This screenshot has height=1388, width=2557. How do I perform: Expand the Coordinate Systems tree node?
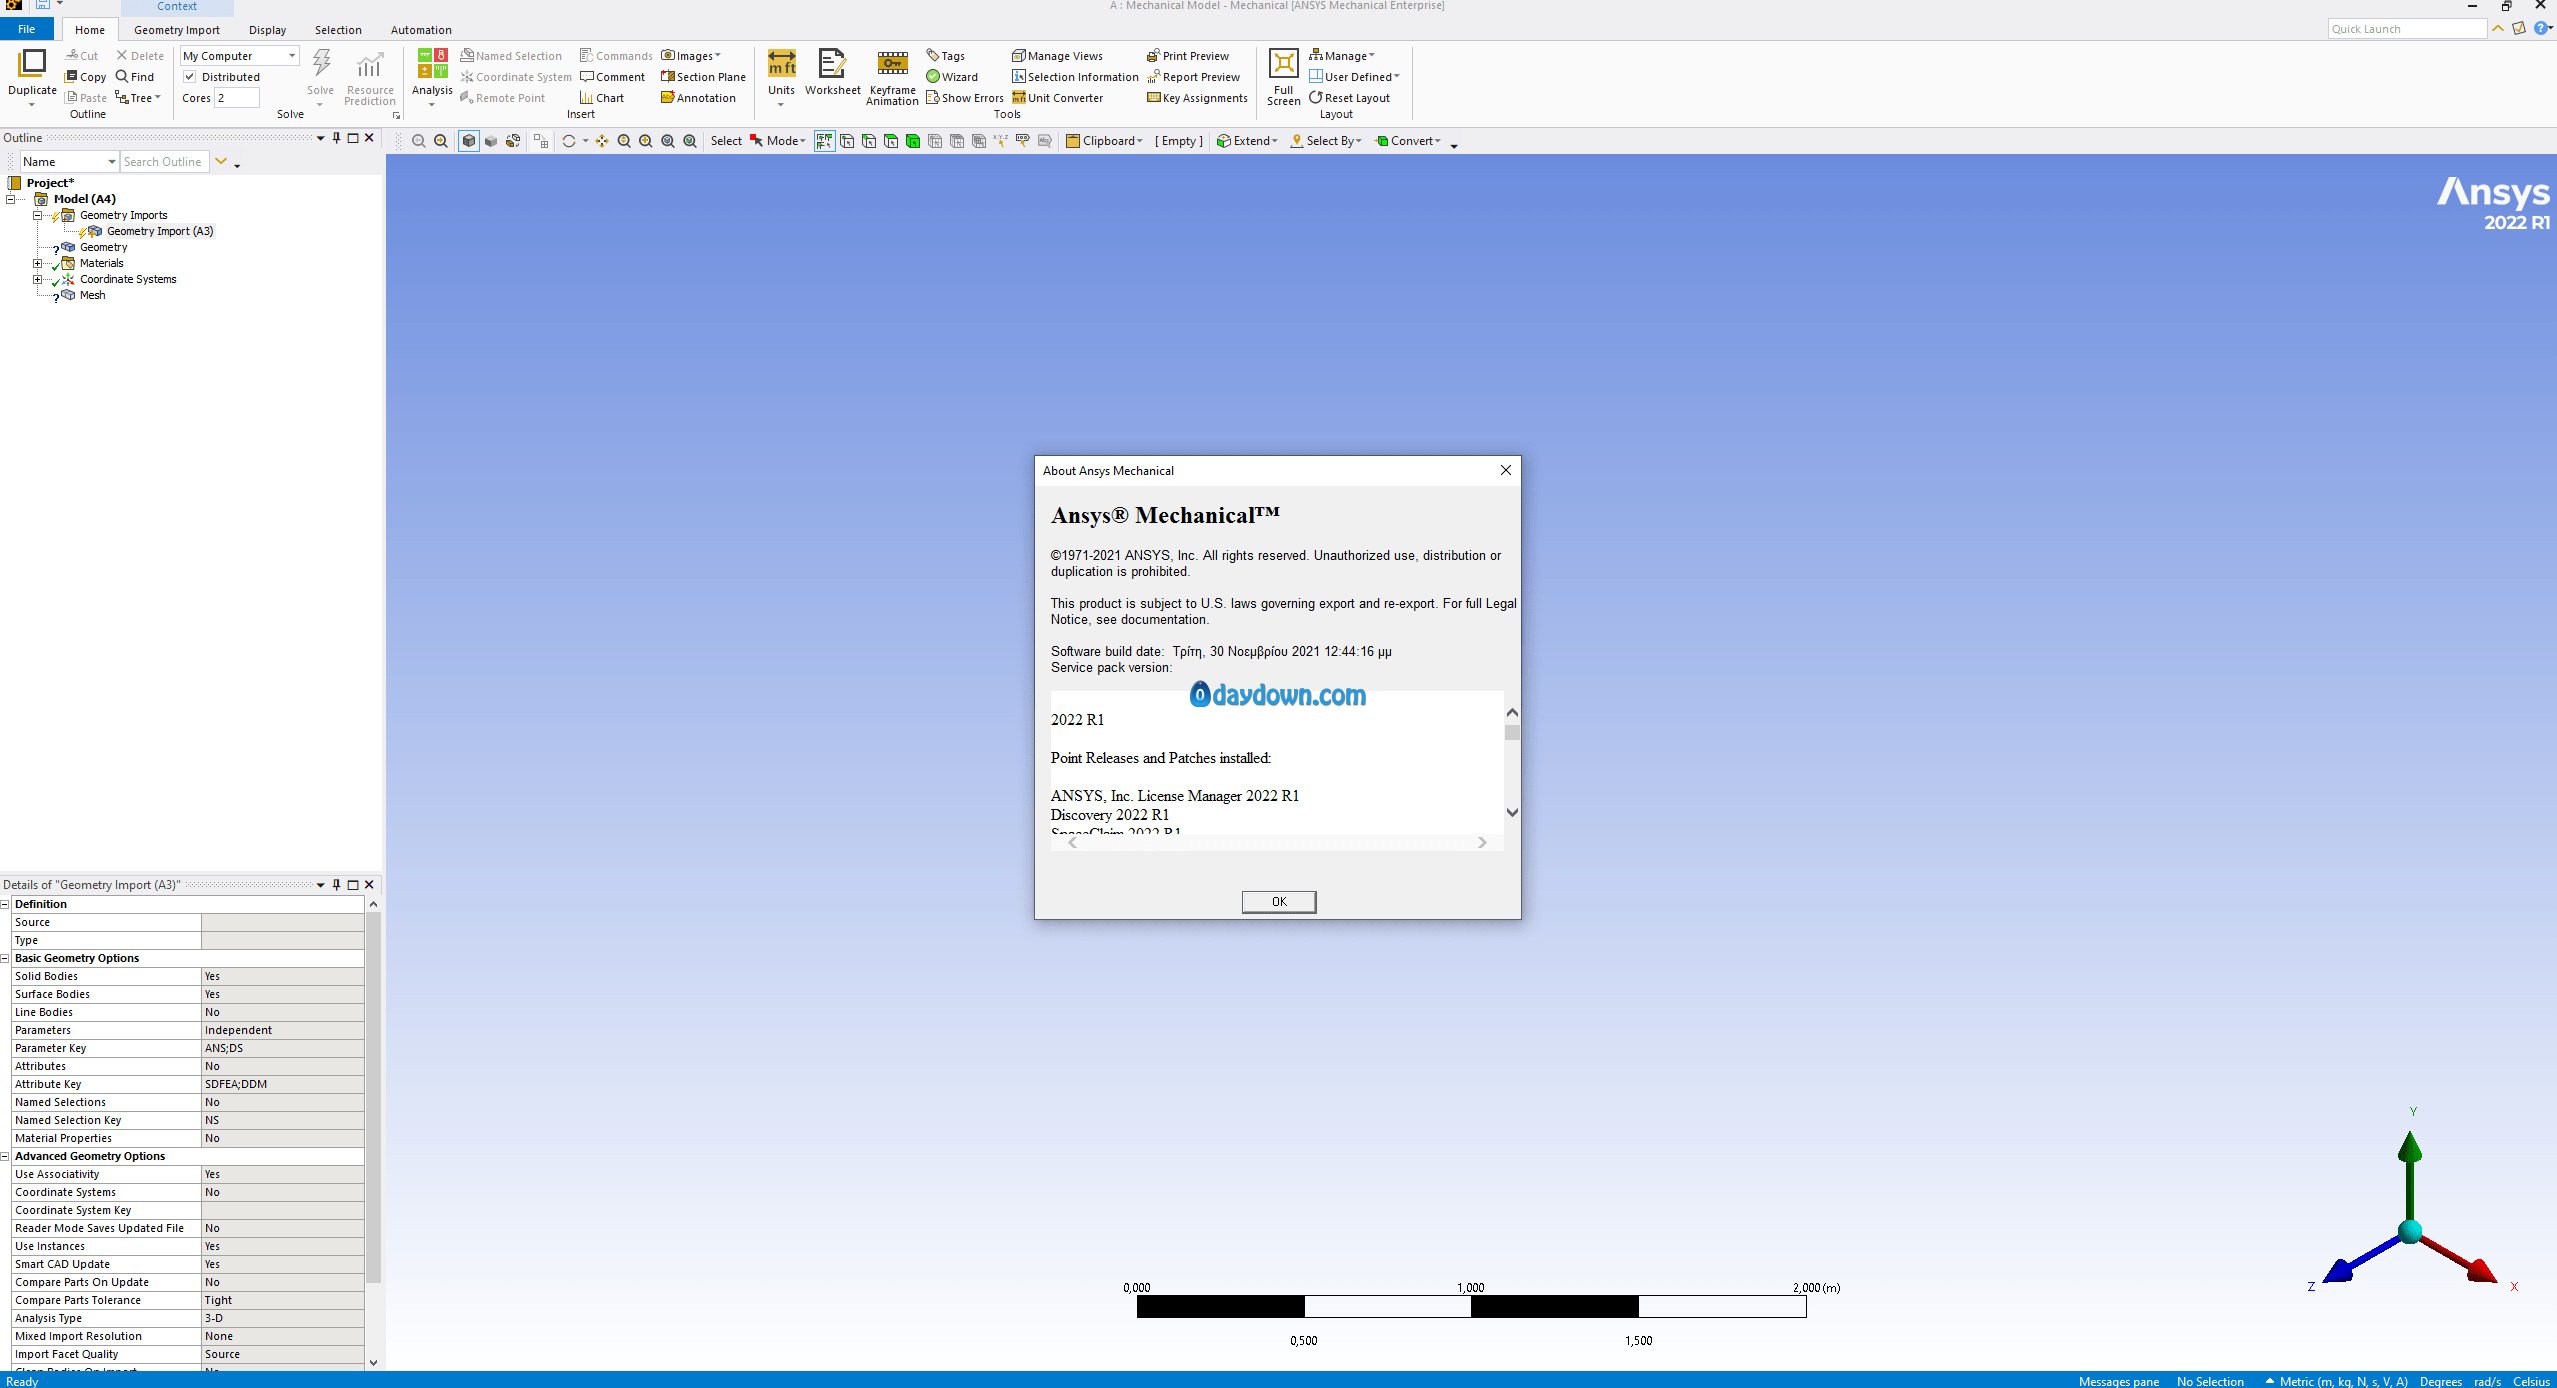point(37,280)
